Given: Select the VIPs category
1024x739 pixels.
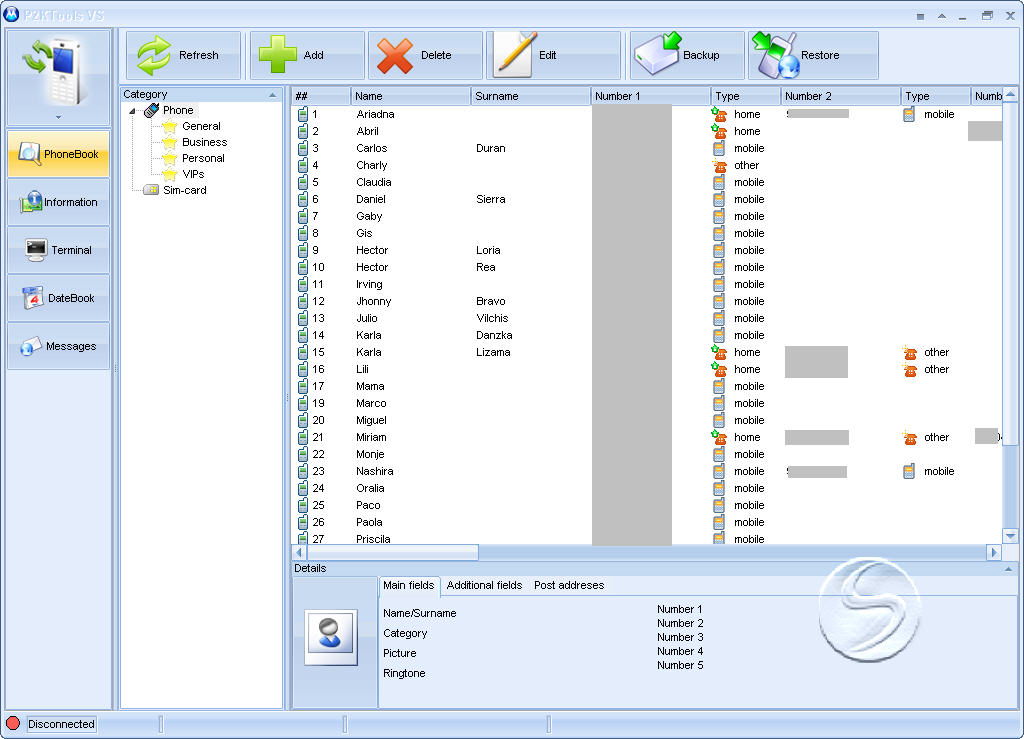Looking at the screenshot, I should tap(193, 174).
